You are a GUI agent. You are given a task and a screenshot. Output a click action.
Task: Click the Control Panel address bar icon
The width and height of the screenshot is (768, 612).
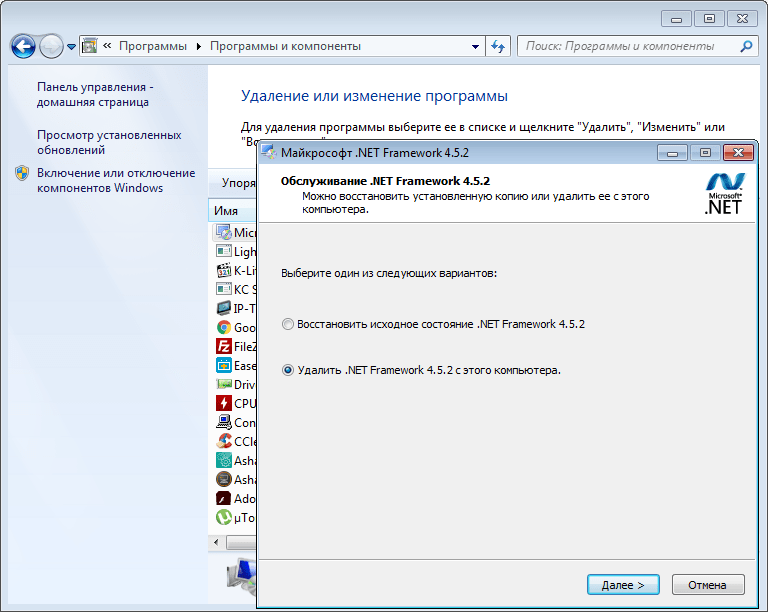[x=89, y=46]
